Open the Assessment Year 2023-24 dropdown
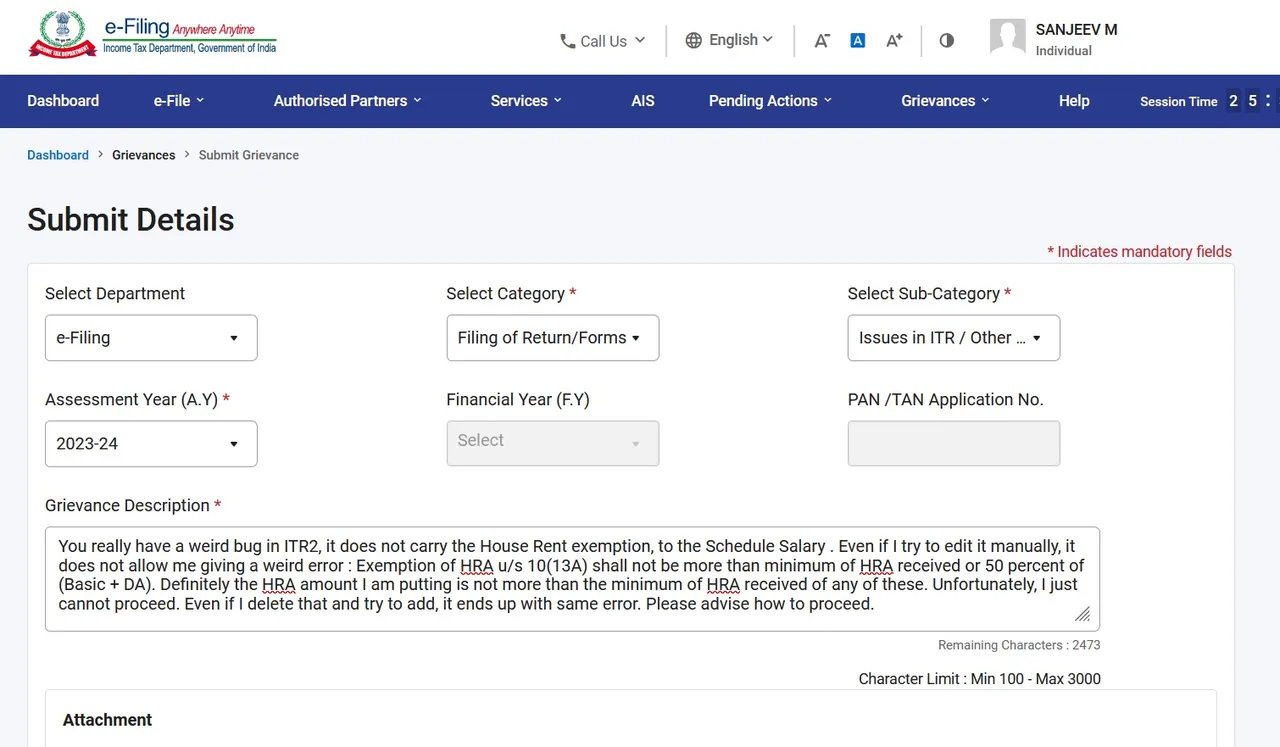Screen dimensions: 1280x747 (151, 444)
